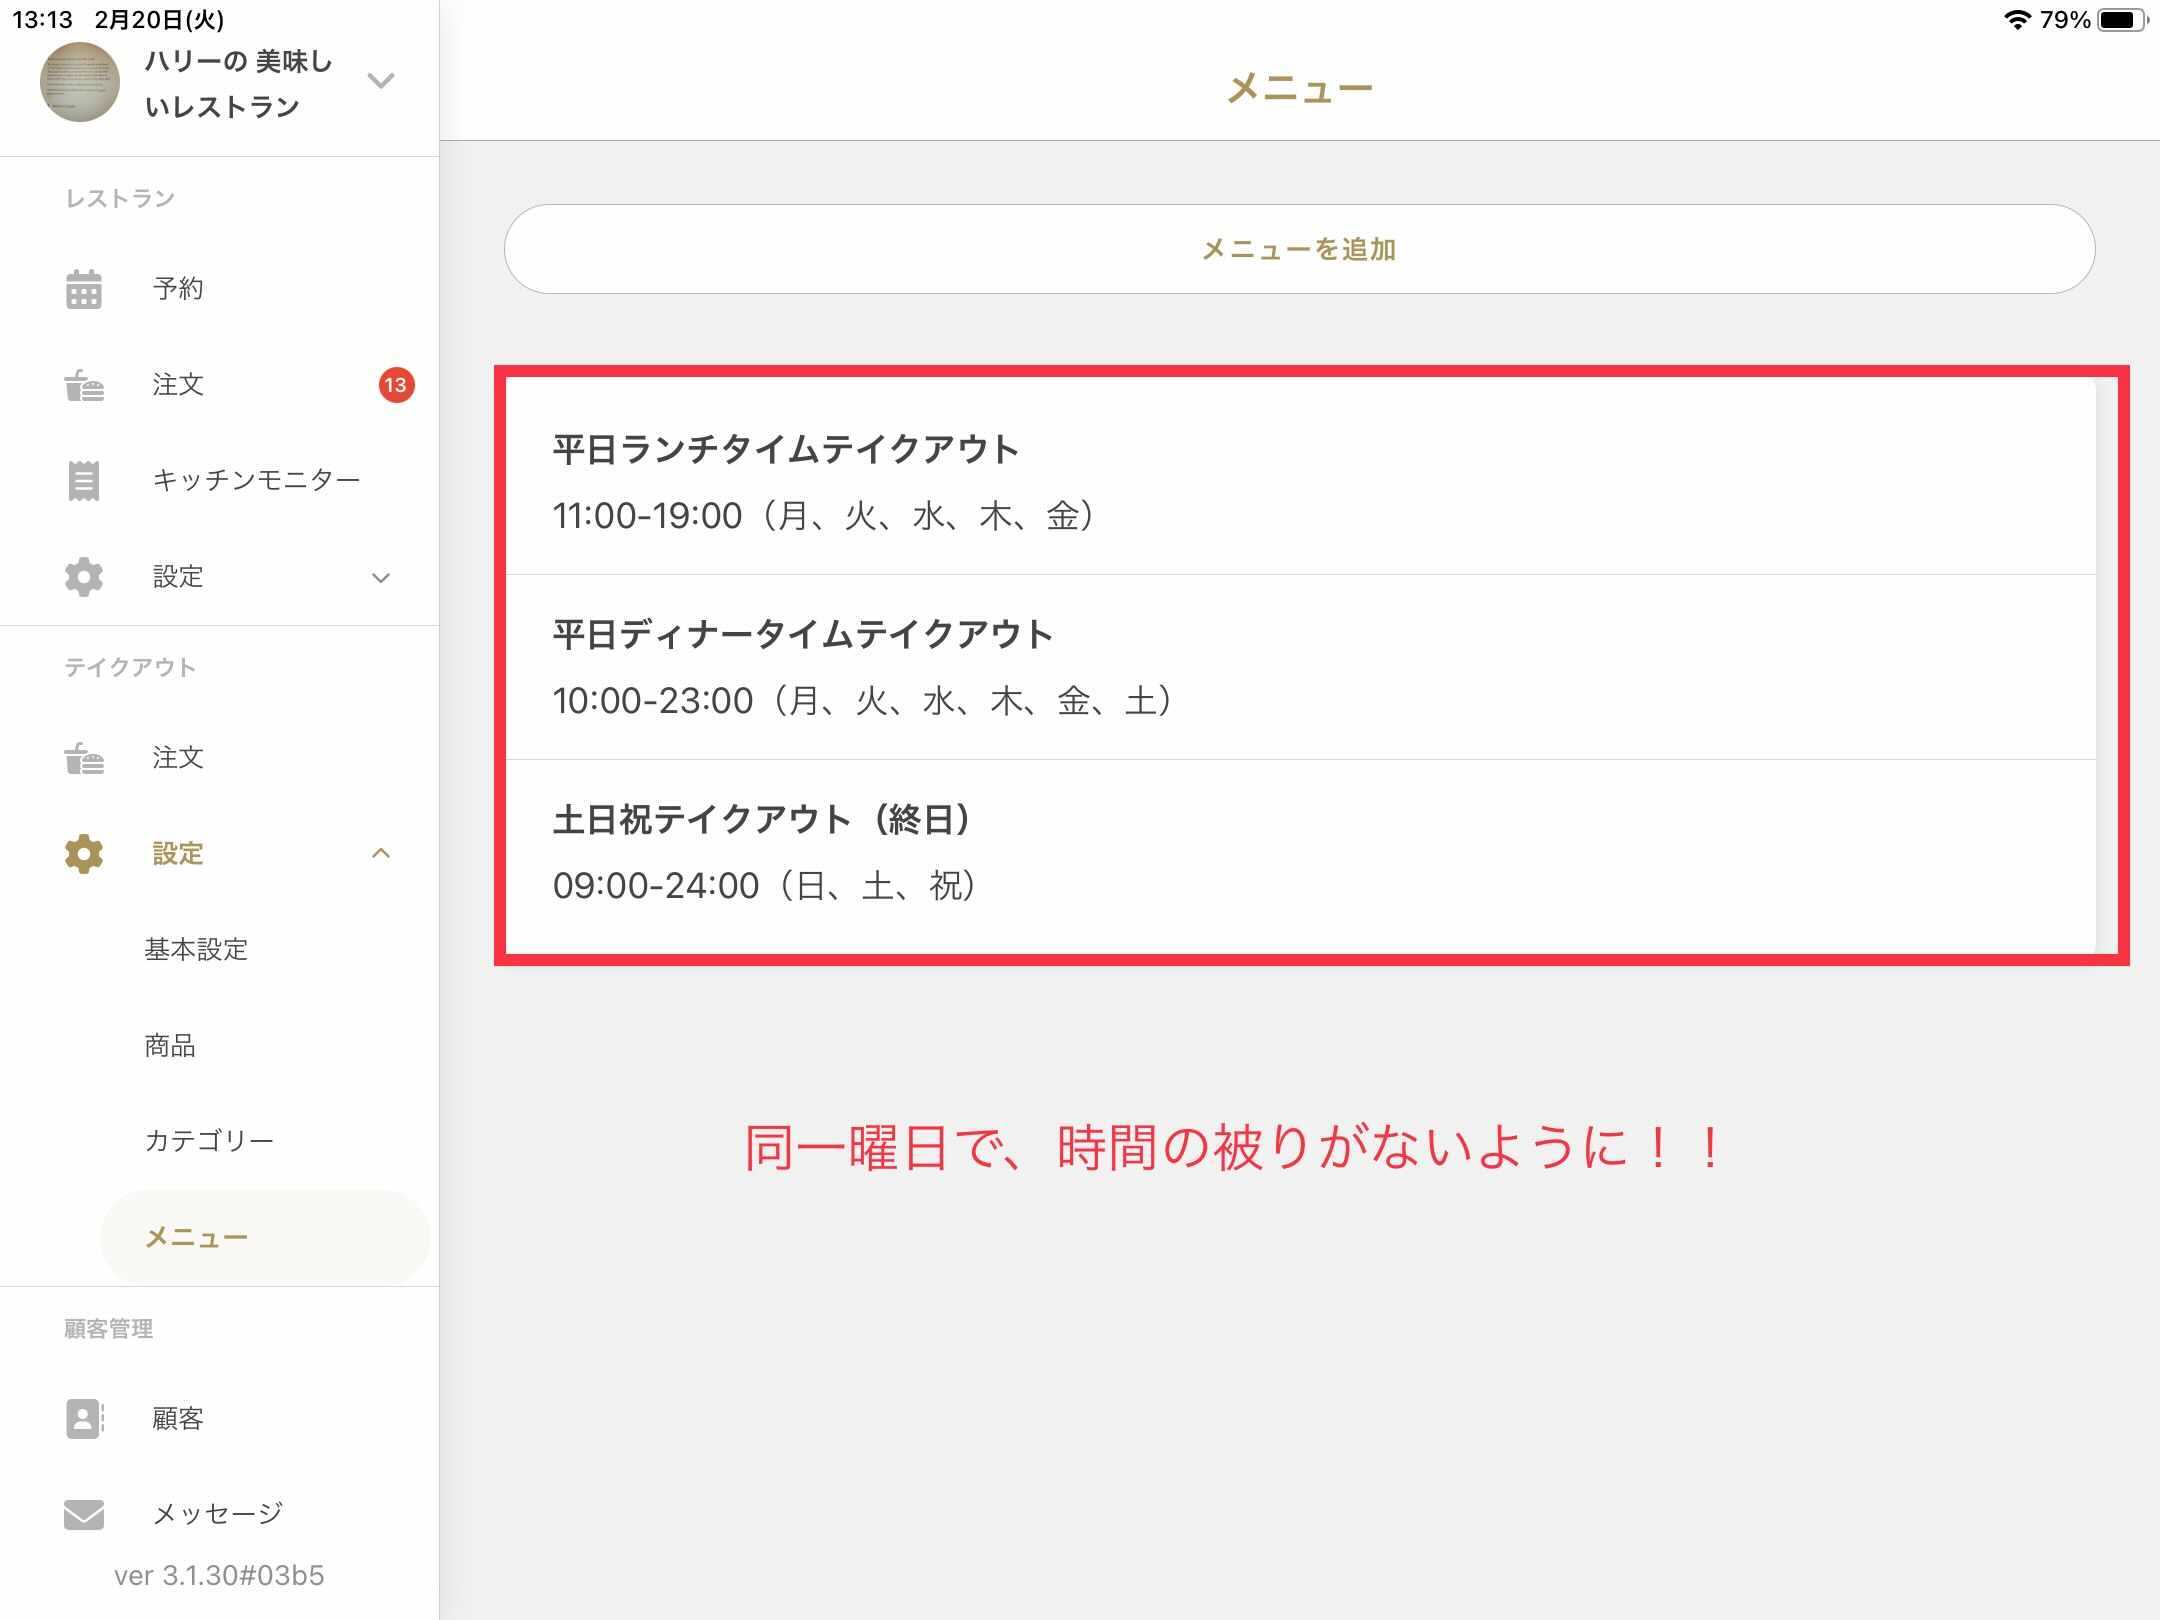Expand the restaurant 設定 section chevron
The width and height of the screenshot is (2160, 1620).
[381, 578]
